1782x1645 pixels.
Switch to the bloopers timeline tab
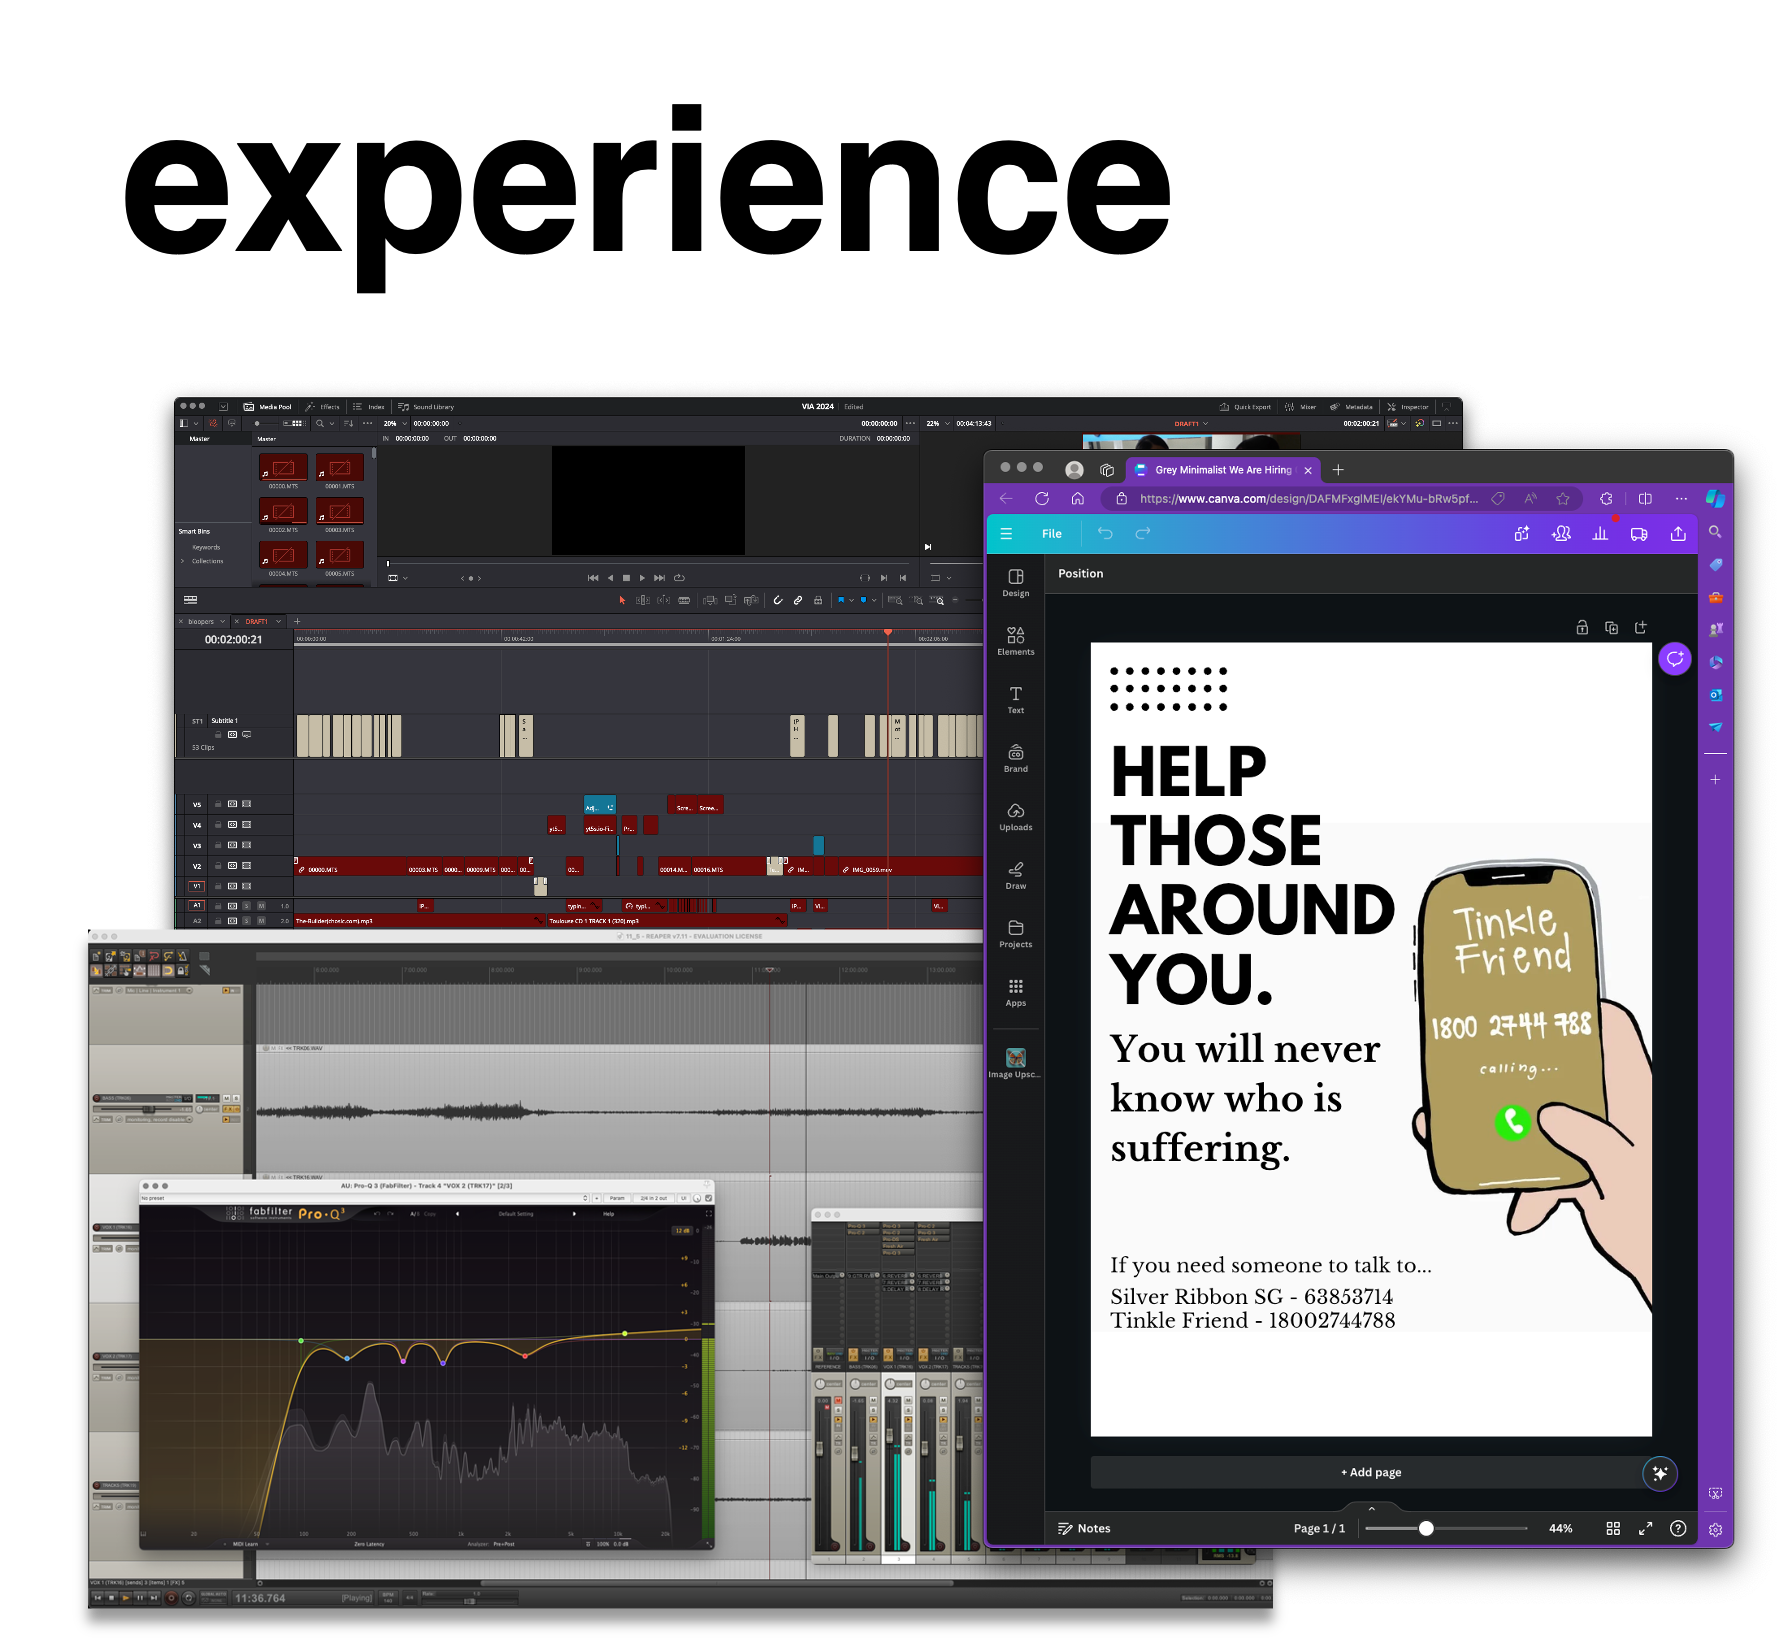[201, 622]
